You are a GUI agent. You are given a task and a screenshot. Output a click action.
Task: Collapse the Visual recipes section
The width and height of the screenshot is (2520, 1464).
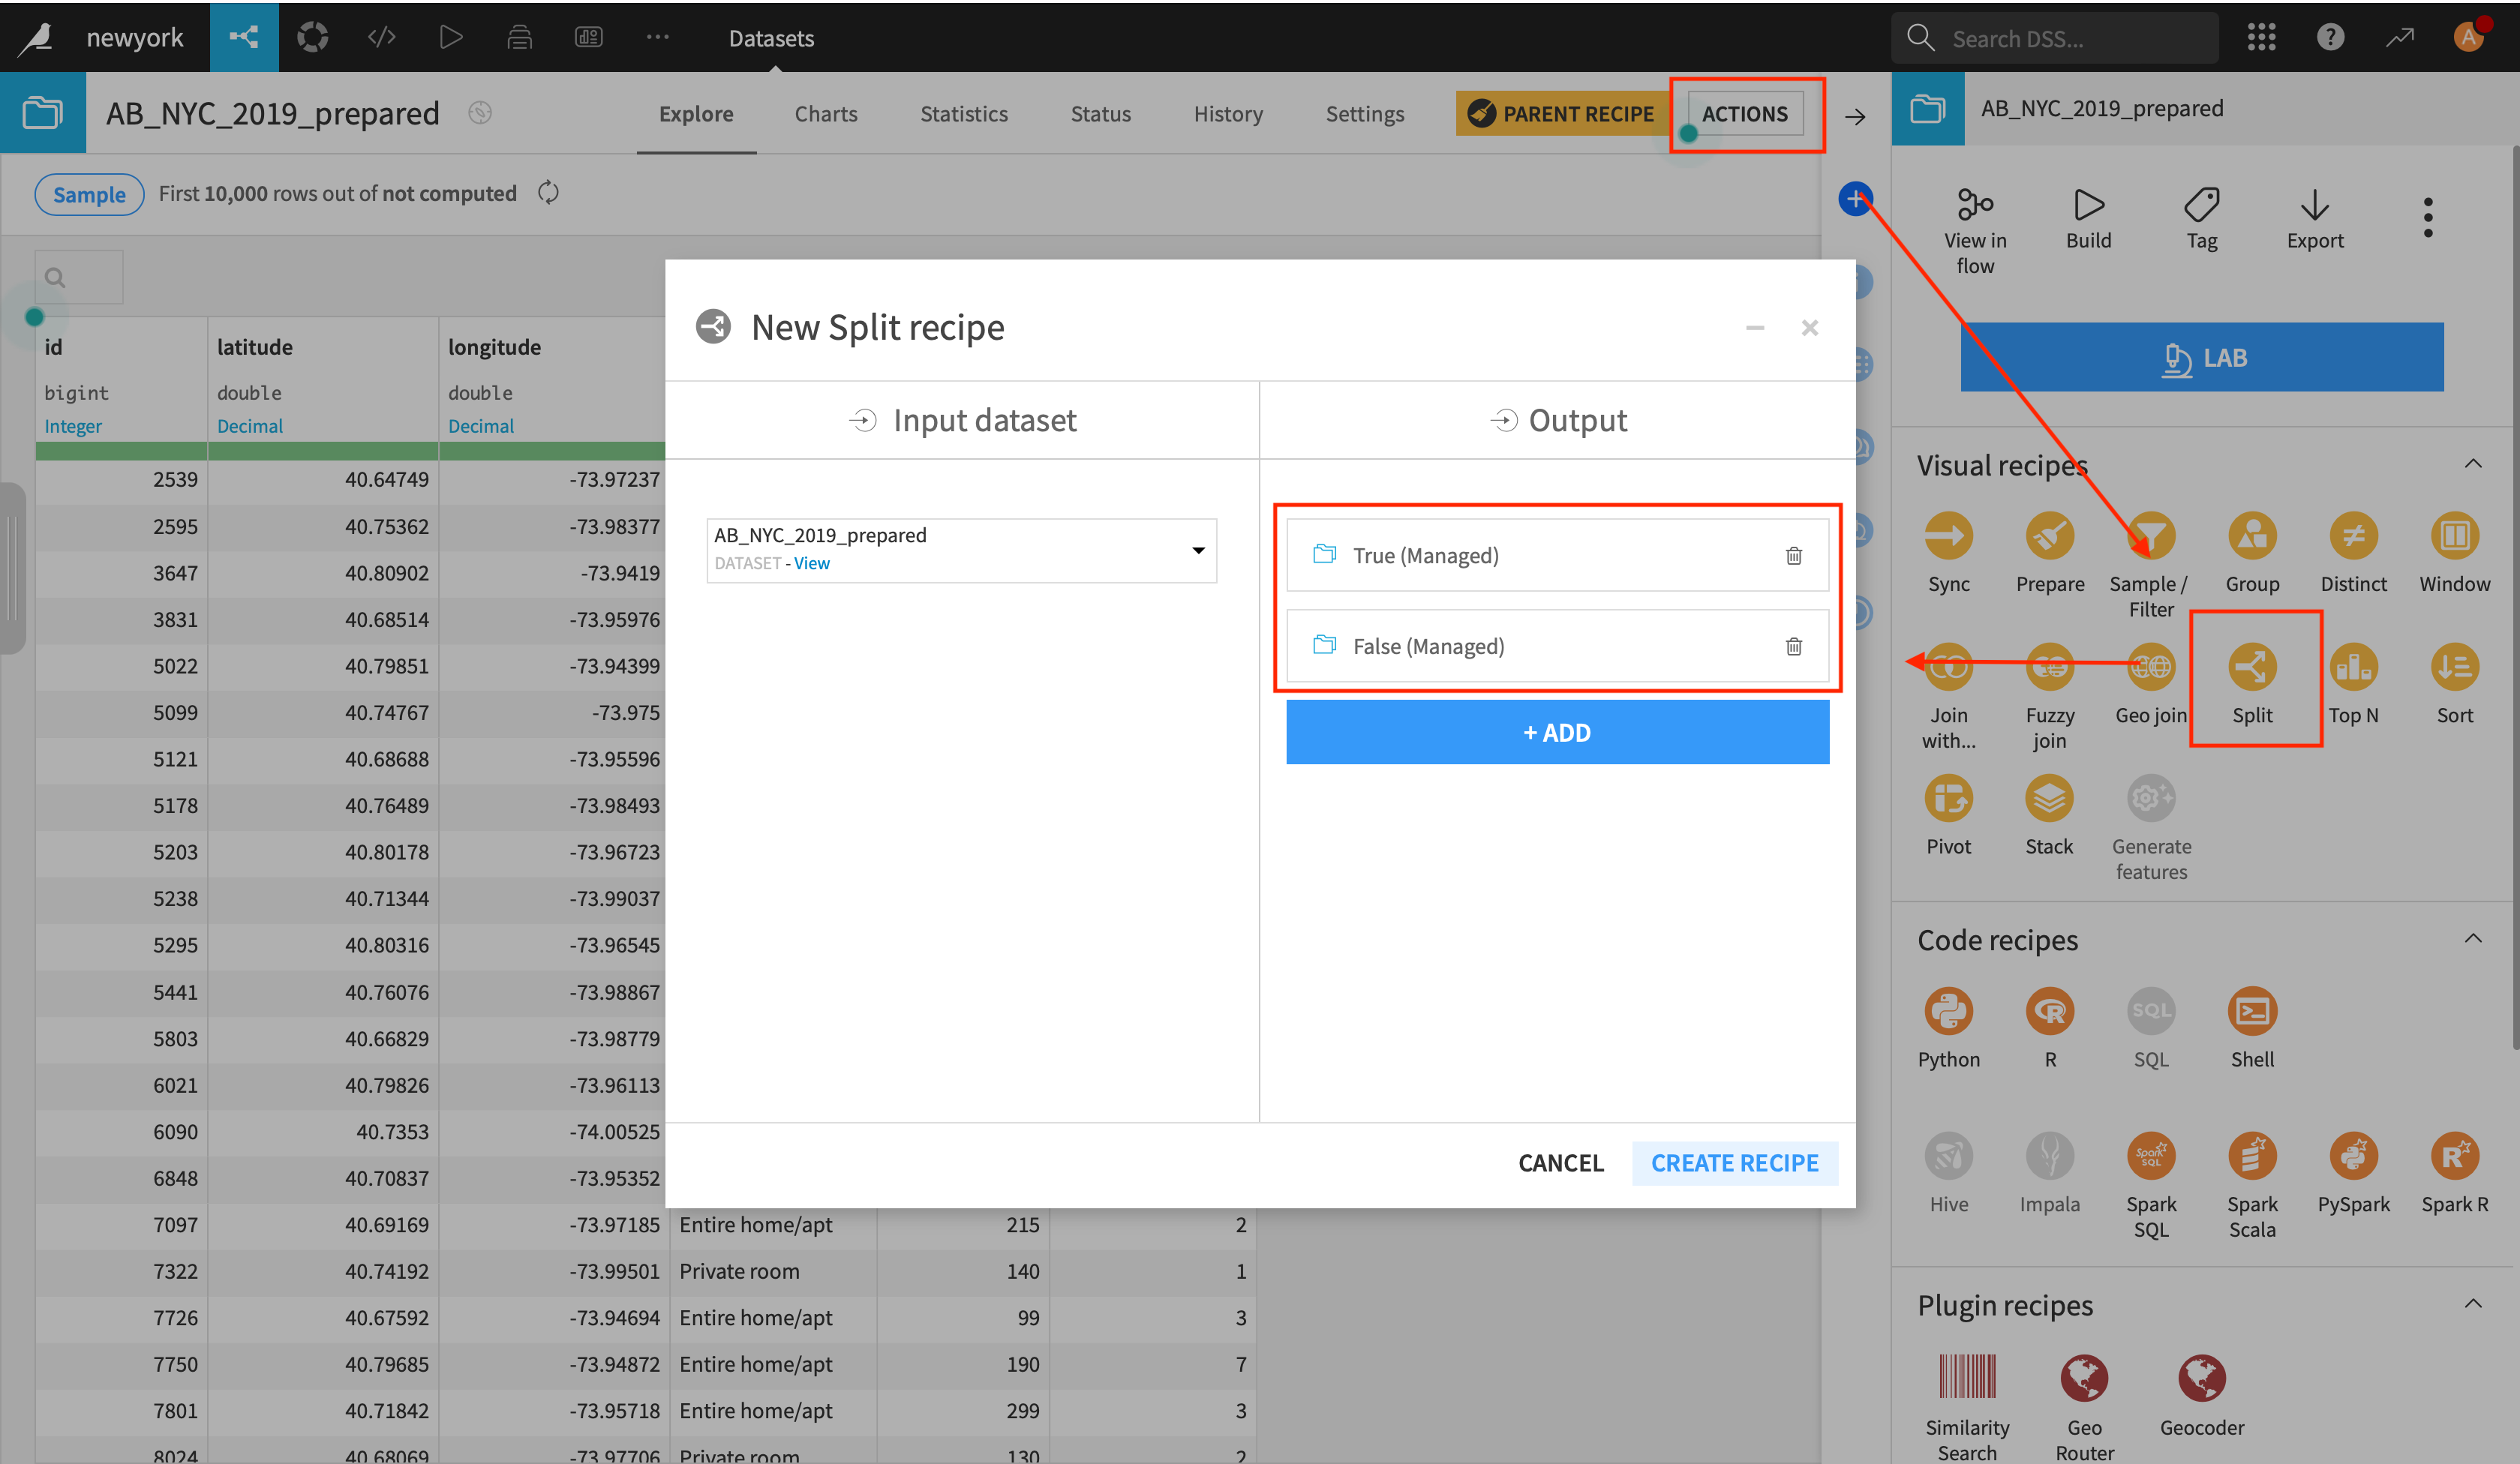pos(2472,464)
